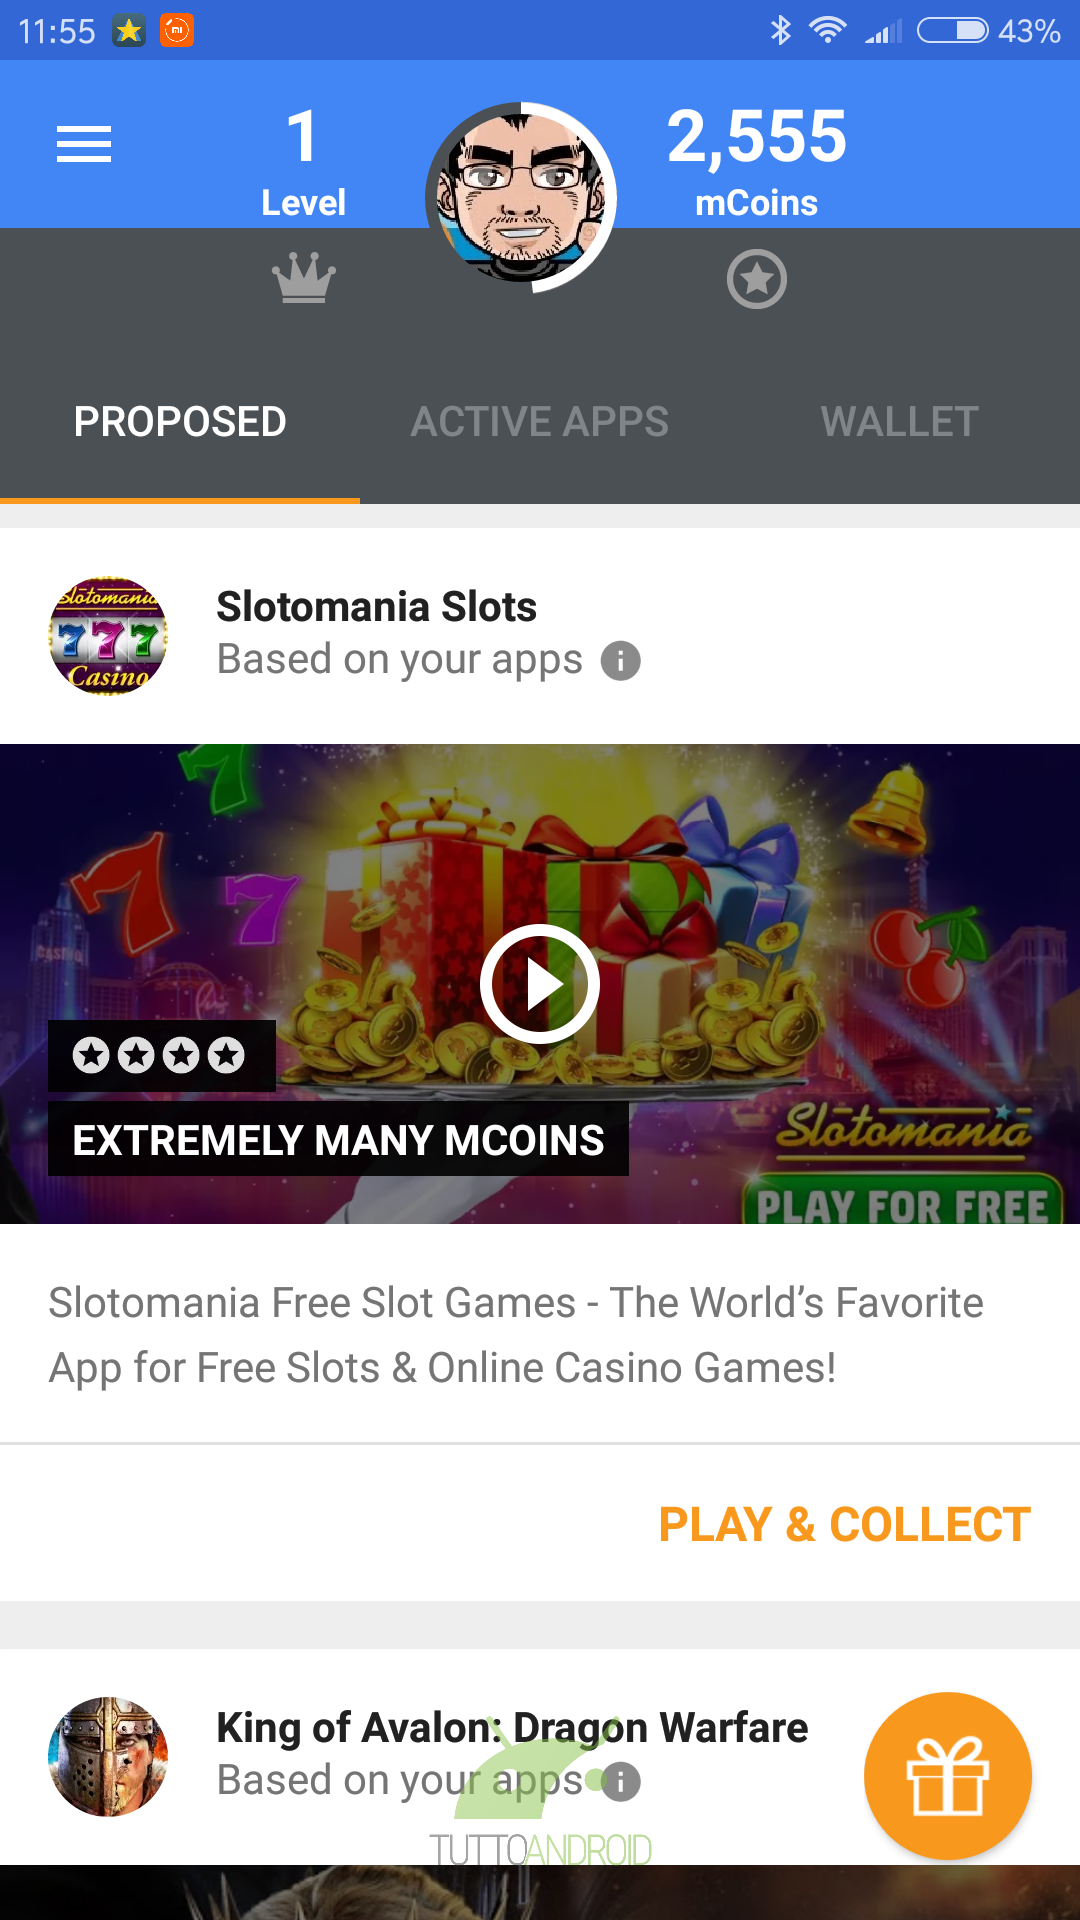Tap the 2,555 mCoins balance
This screenshot has width=1080, height=1920.
click(x=757, y=161)
